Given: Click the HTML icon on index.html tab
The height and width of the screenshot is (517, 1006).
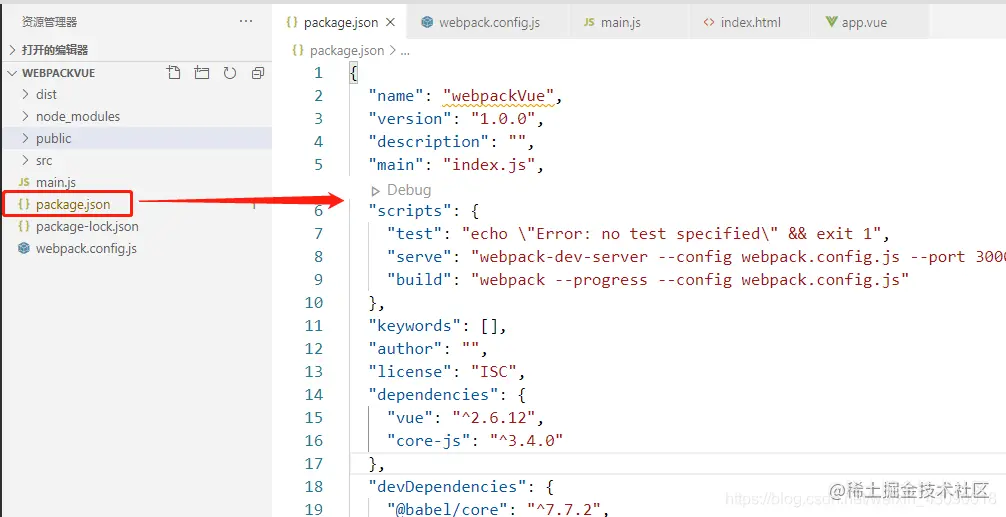Looking at the screenshot, I should [708, 22].
